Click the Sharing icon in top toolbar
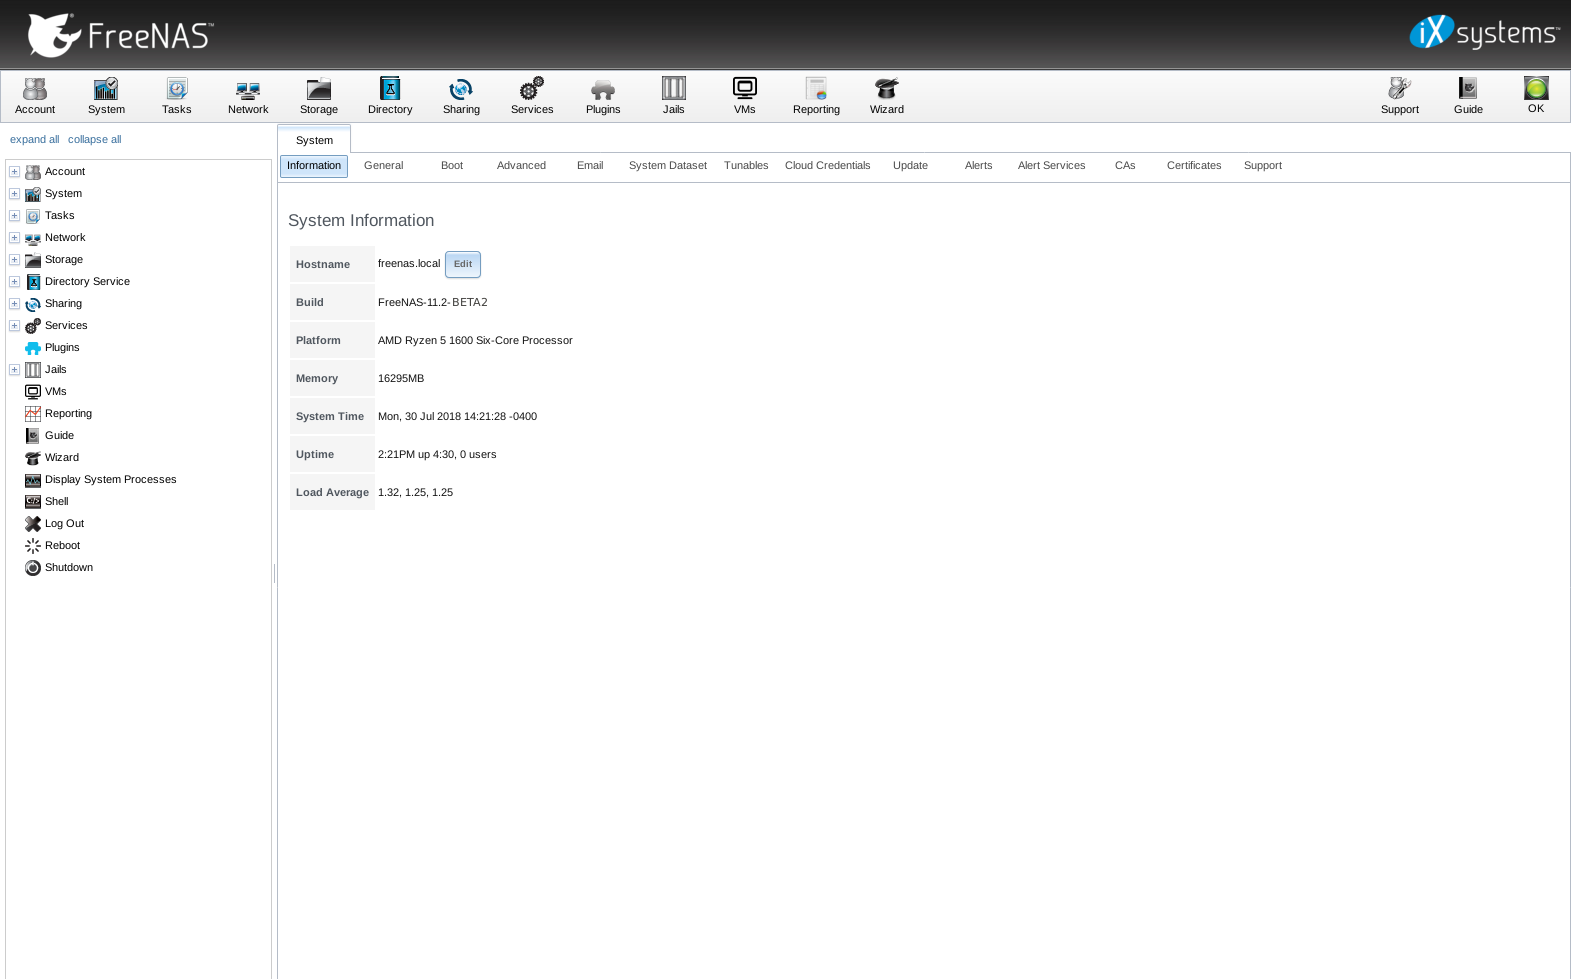Screen dimensions: 1571x979 pyautogui.click(x=461, y=96)
